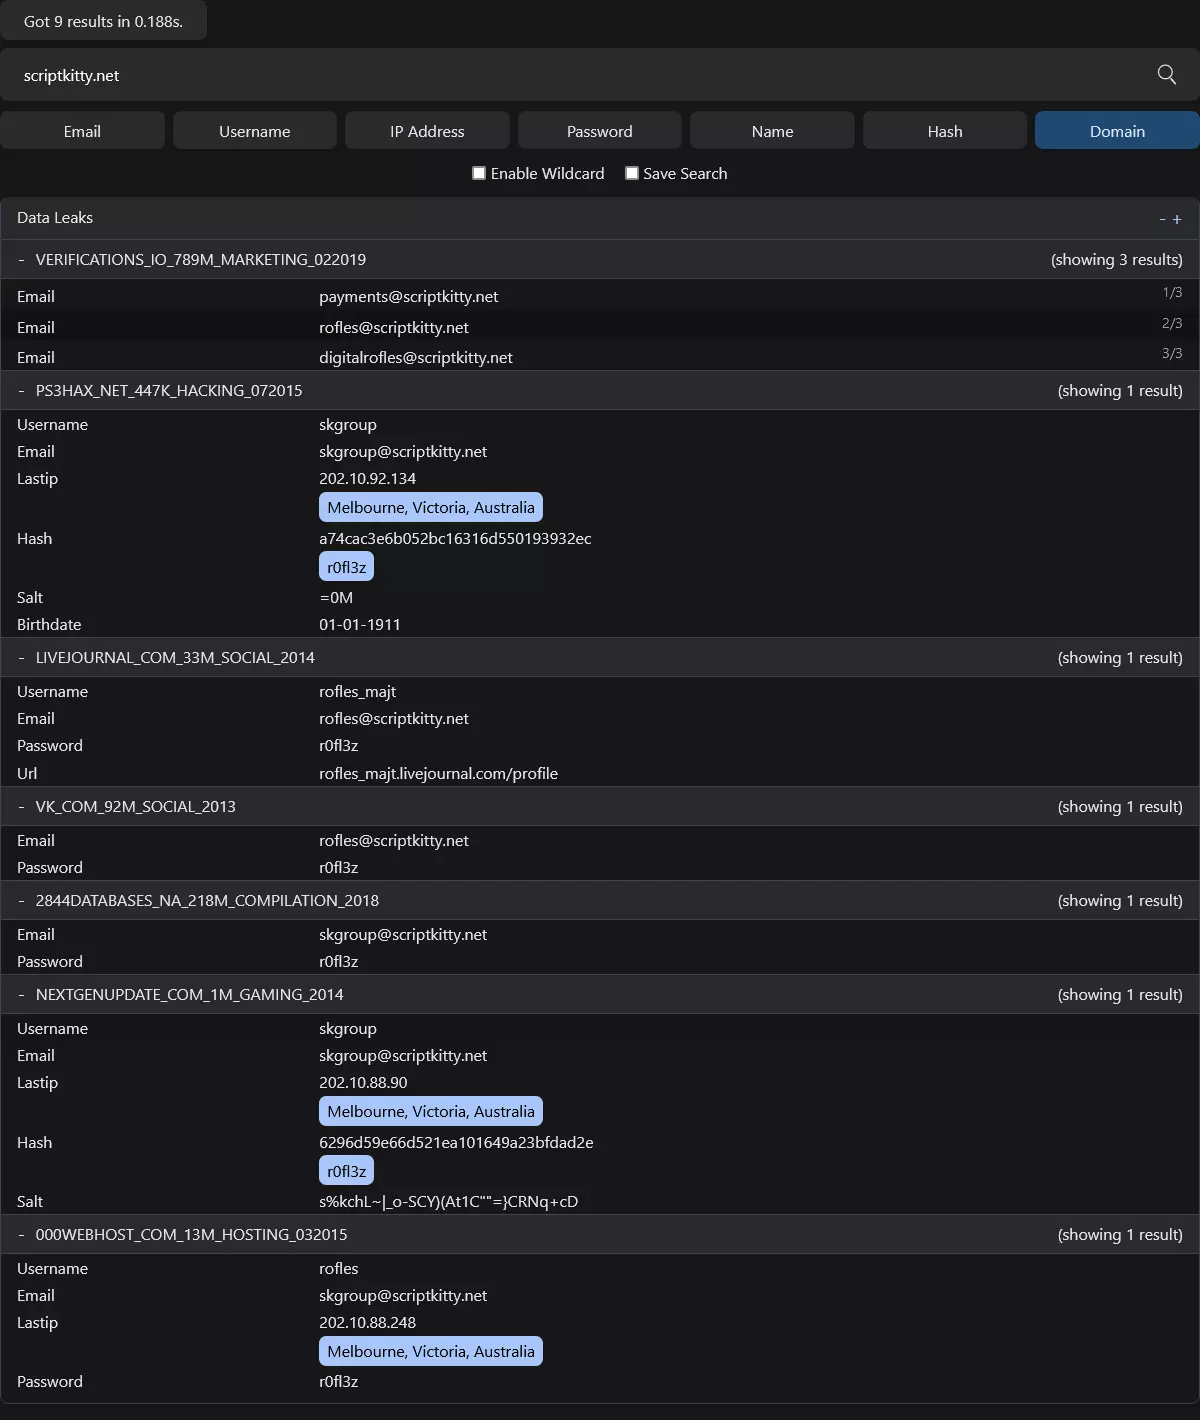The image size is (1200, 1420).
Task: Click Melbourne location tag under 202.10.88.248
Action: [431, 1351]
